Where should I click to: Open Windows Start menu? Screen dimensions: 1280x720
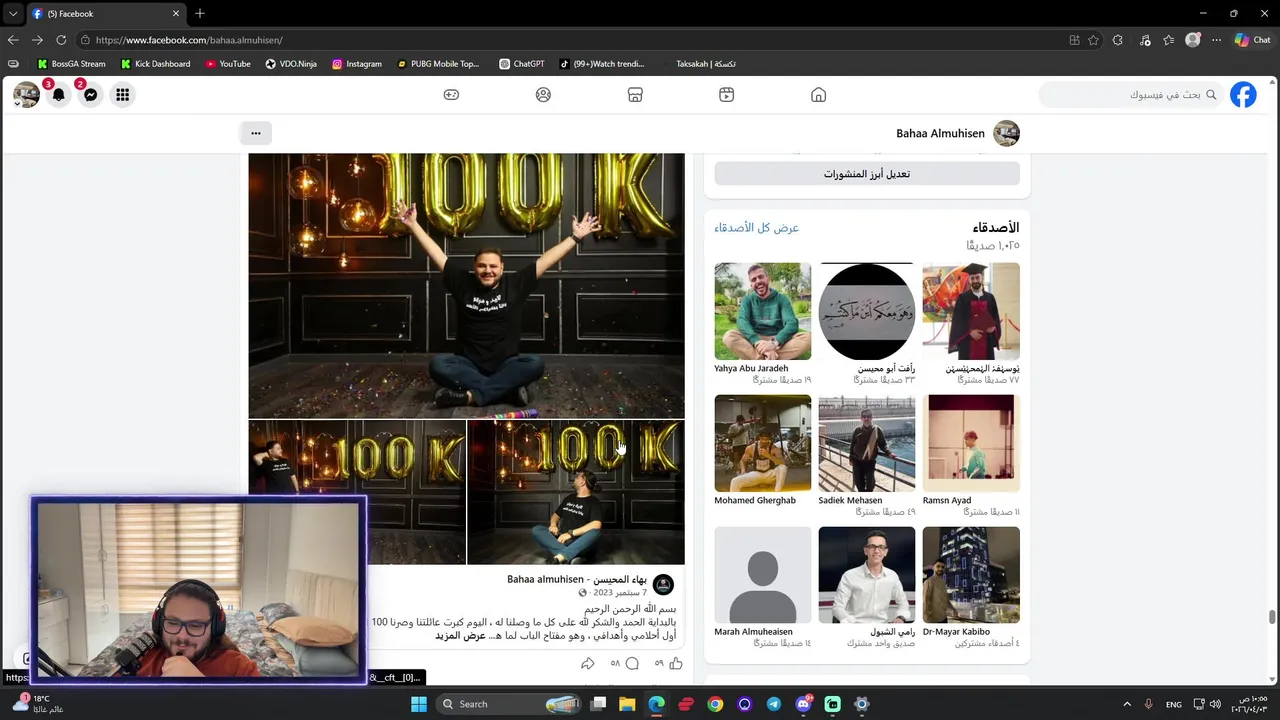pyautogui.click(x=419, y=704)
